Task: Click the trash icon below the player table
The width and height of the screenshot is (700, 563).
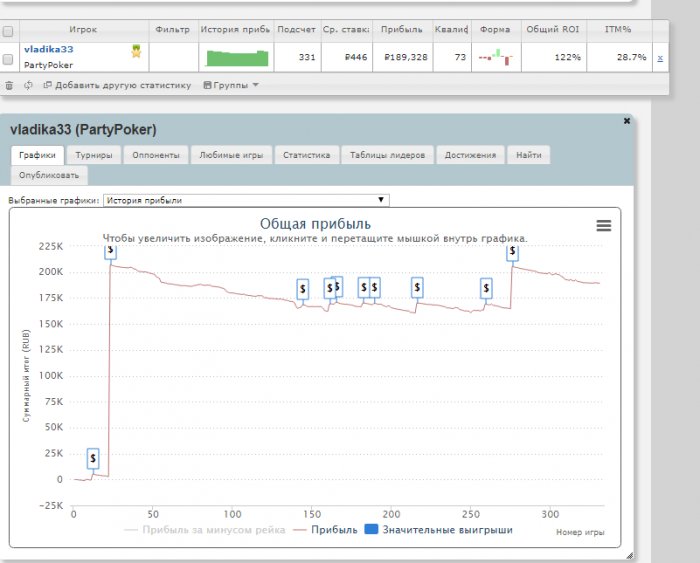Action: click(x=9, y=86)
